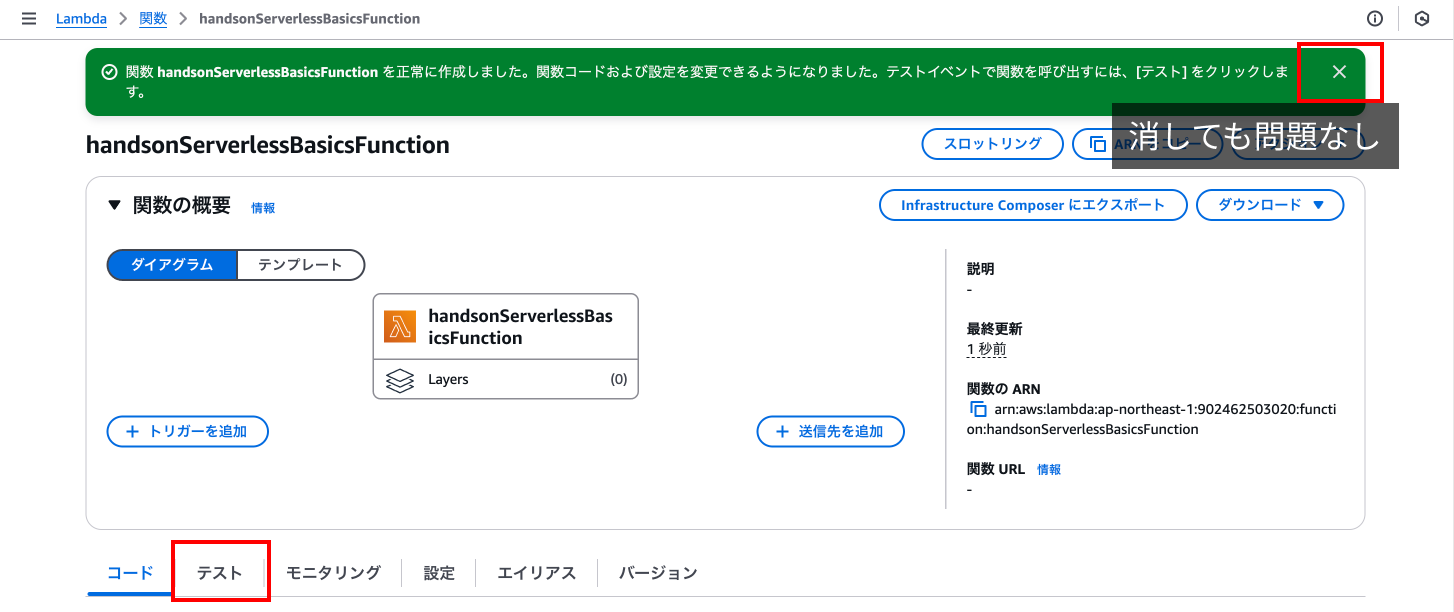This screenshot has width=1454, height=612.
Task: Click the スロットリング button
Action: [992, 144]
